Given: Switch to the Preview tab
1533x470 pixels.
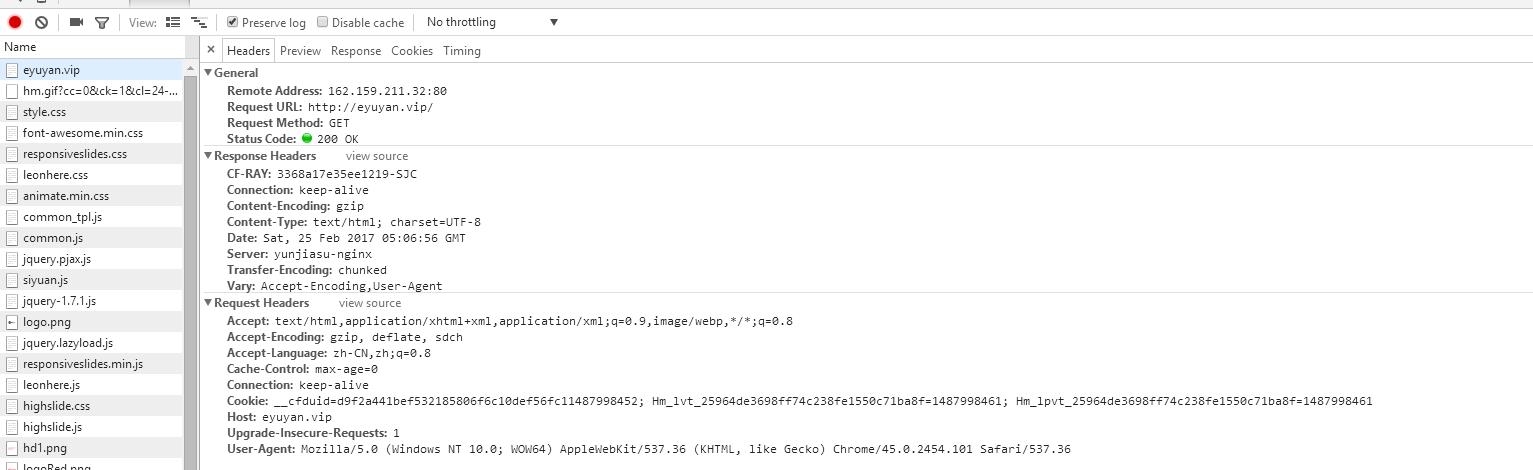Looking at the screenshot, I should click(x=300, y=51).
